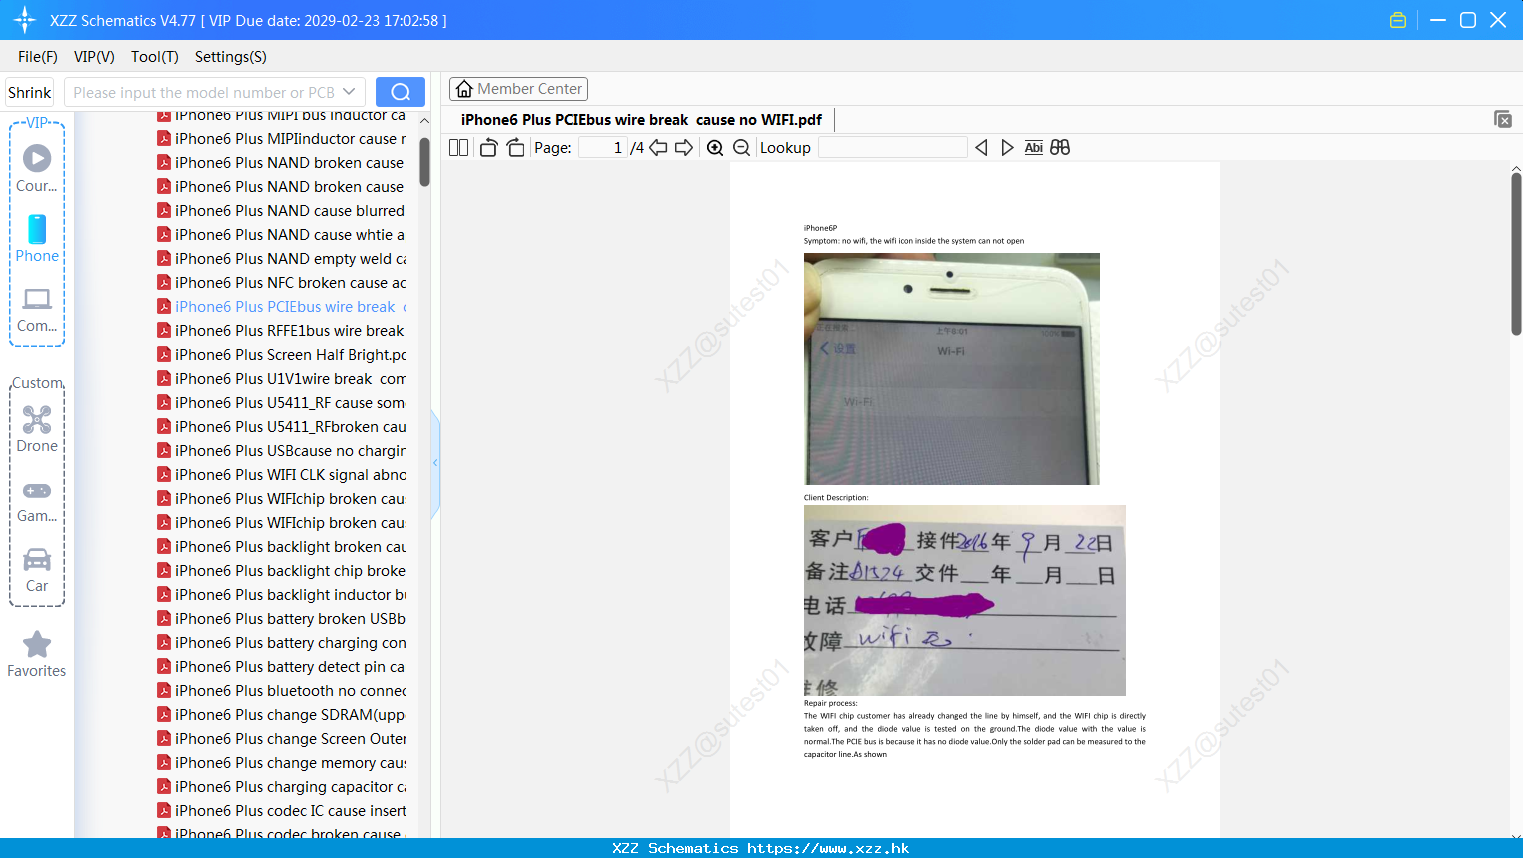Open iPhone6 Plus NAND cause blurred file
The height and width of the screenshot is (858, 1523).
tap(281, 211)
